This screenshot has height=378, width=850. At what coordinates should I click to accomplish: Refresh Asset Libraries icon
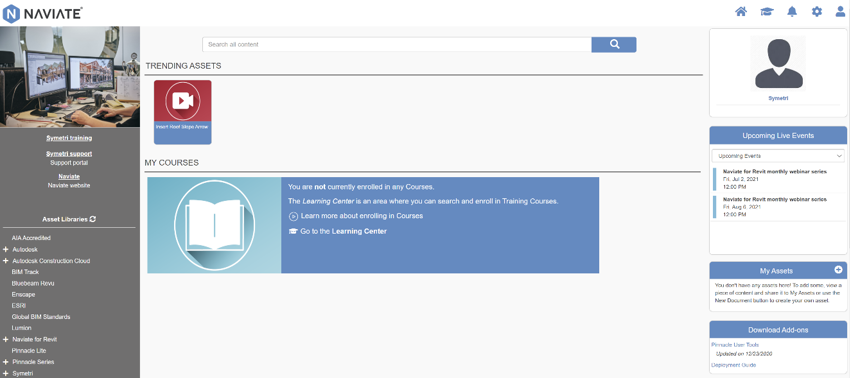[93, 219]
